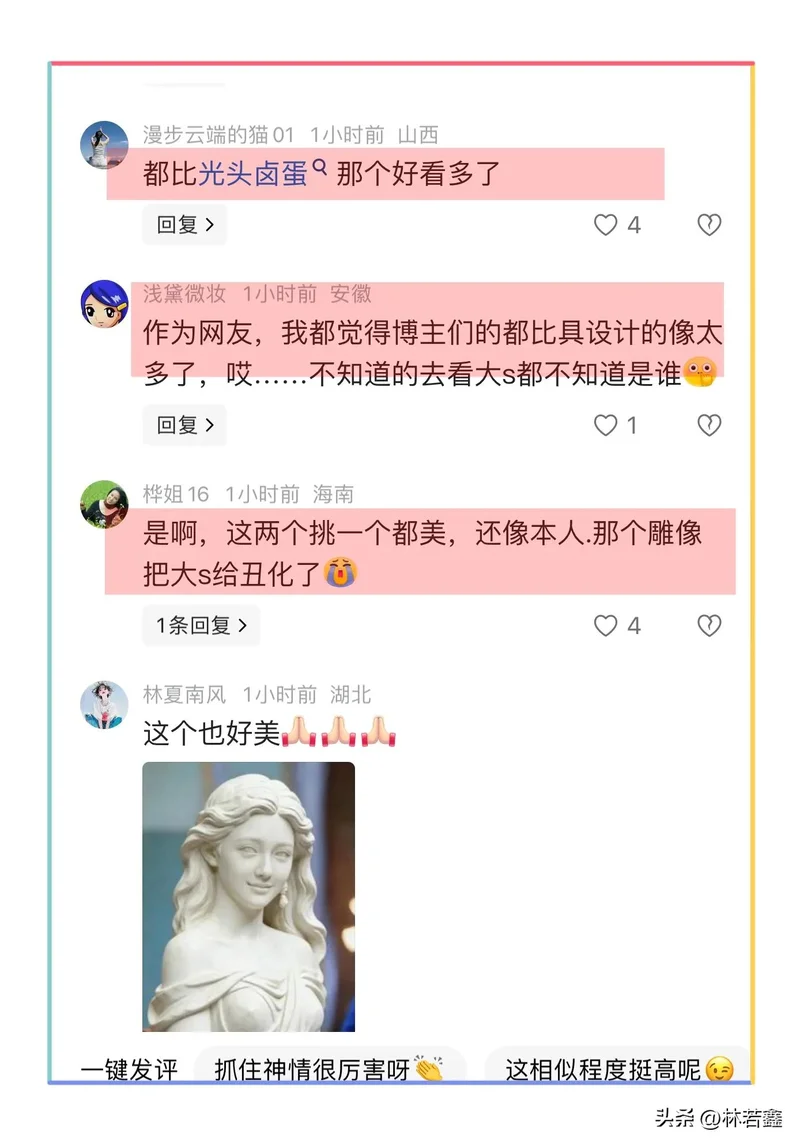
Task: Dislike 漫步云端的猫01 comment with broken heart
Action: point(709,224)
